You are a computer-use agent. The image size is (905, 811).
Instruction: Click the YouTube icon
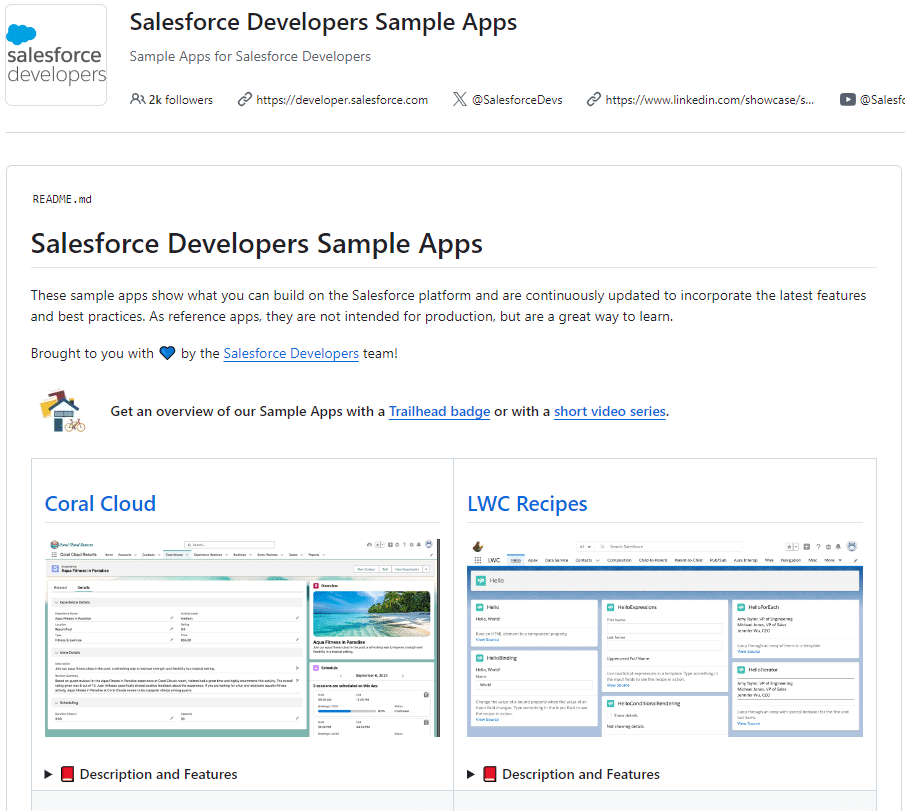tap(847, 99)
